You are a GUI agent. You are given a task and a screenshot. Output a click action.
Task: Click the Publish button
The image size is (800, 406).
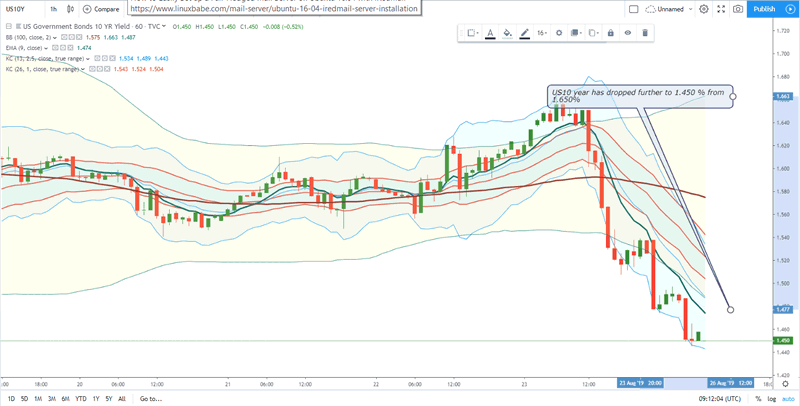click(x=764, y=9)
